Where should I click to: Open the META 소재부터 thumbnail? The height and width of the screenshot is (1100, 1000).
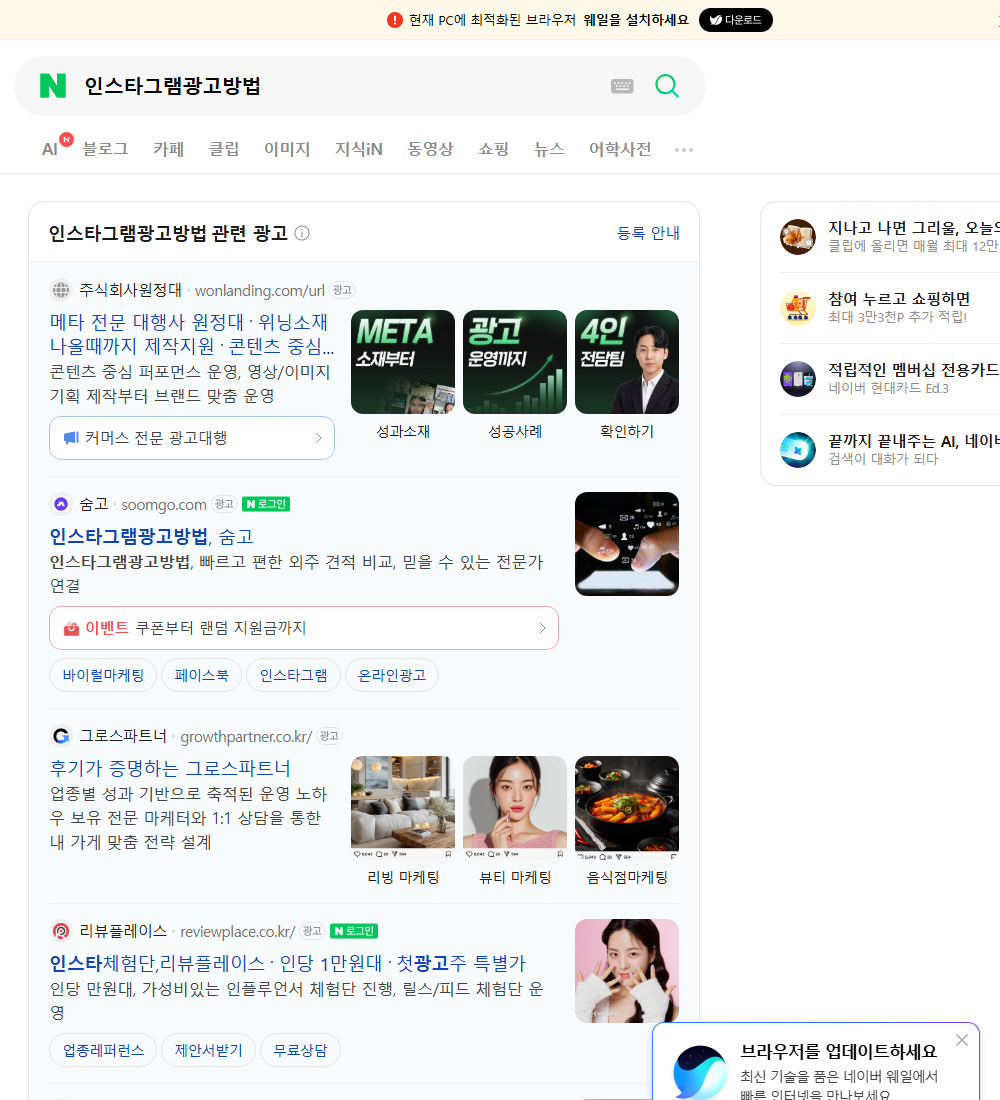(403, 362)
